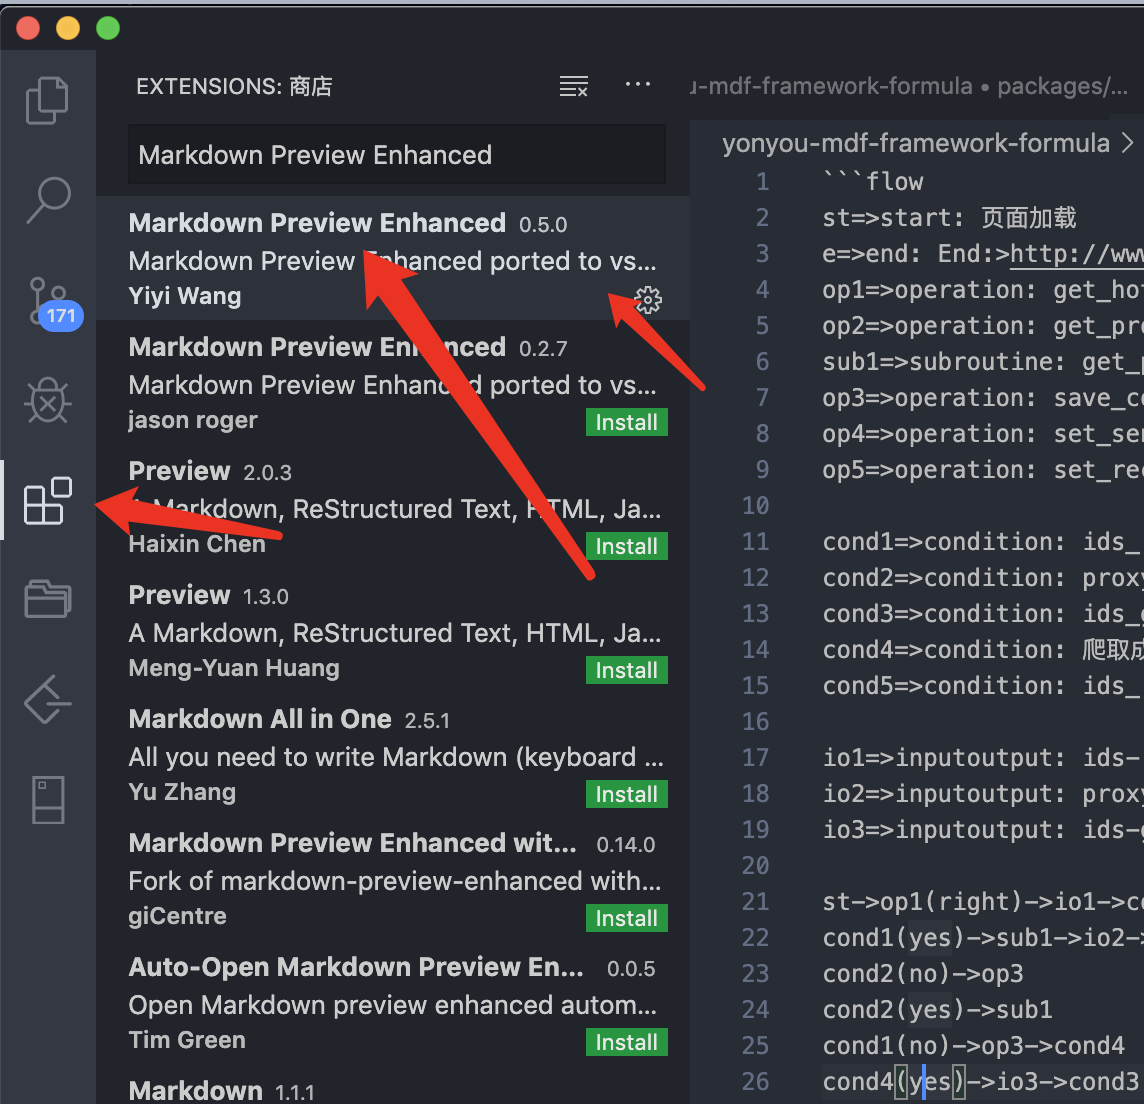
Task: Open the bottom document icon in activity bar
Action: tap(48, 800)
